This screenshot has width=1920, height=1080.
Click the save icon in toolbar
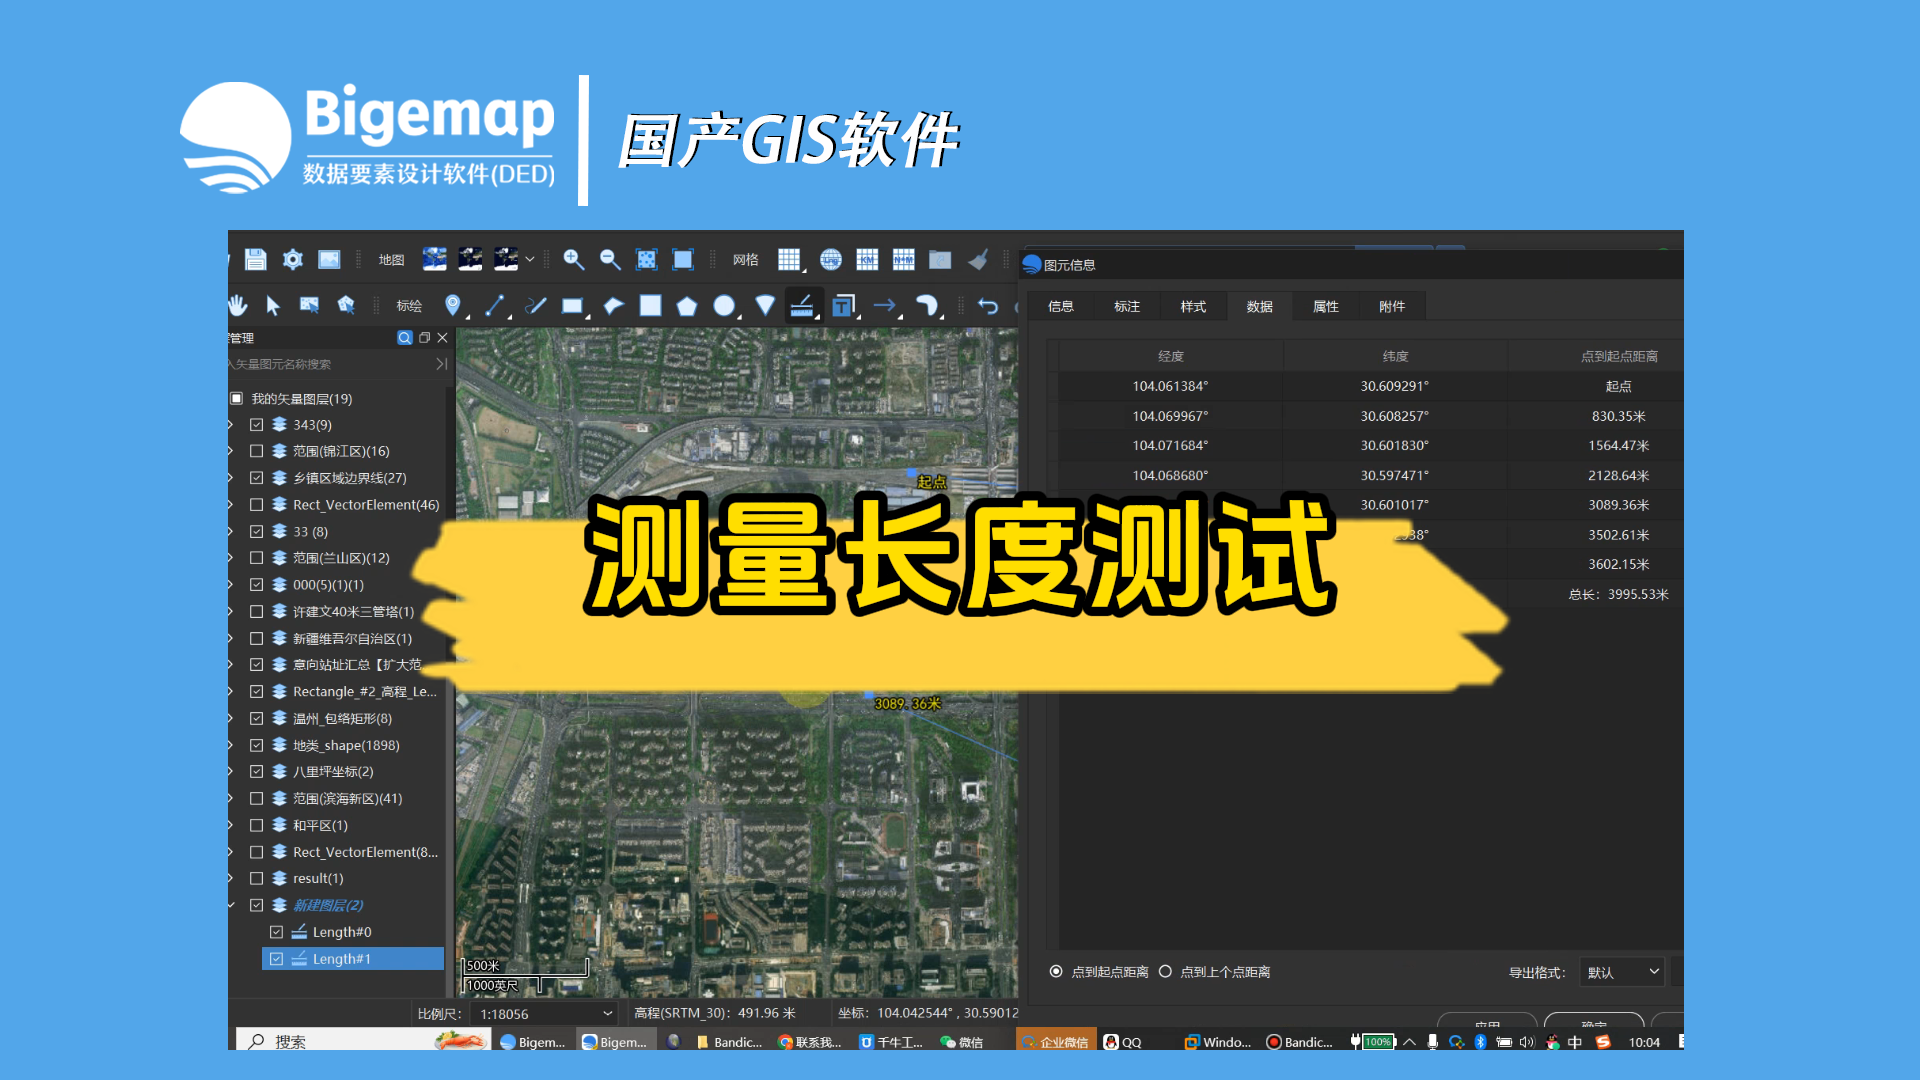(256, 260)
